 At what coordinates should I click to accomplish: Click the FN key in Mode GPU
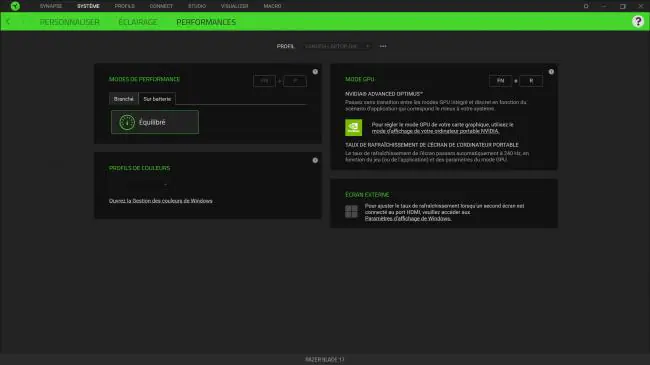[x=500, y=81]
